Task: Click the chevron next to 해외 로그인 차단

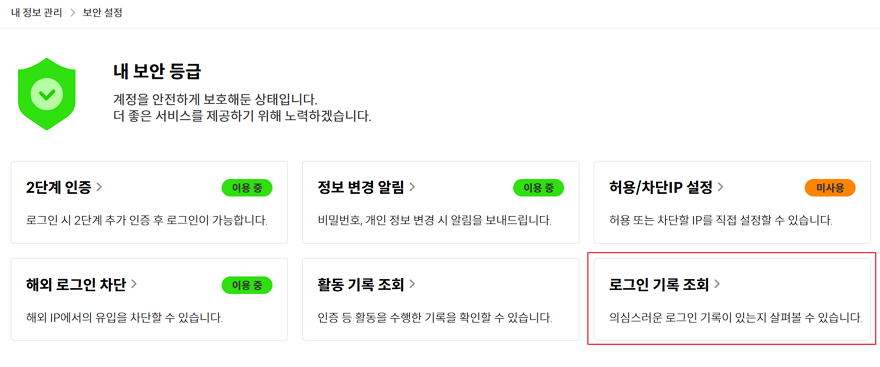Action: coord(134,284)
